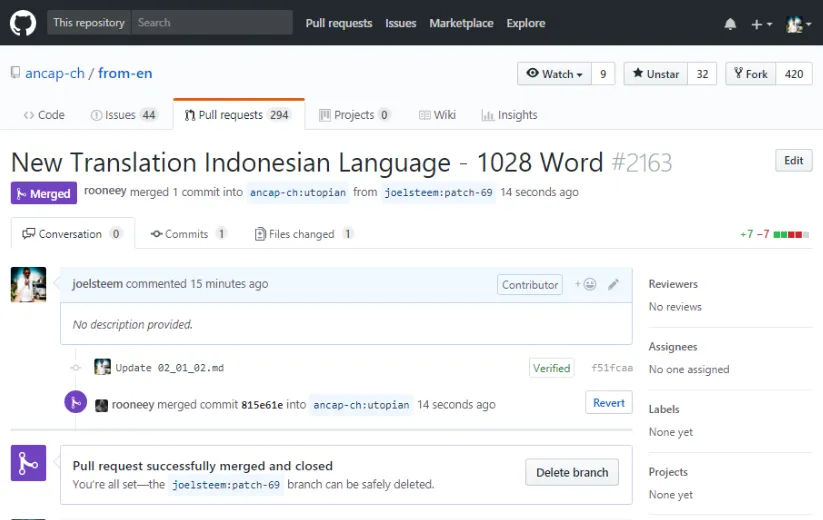Open Issues in top navigation
Viewport: 823px width, 520px height.
tap(400, 23)
